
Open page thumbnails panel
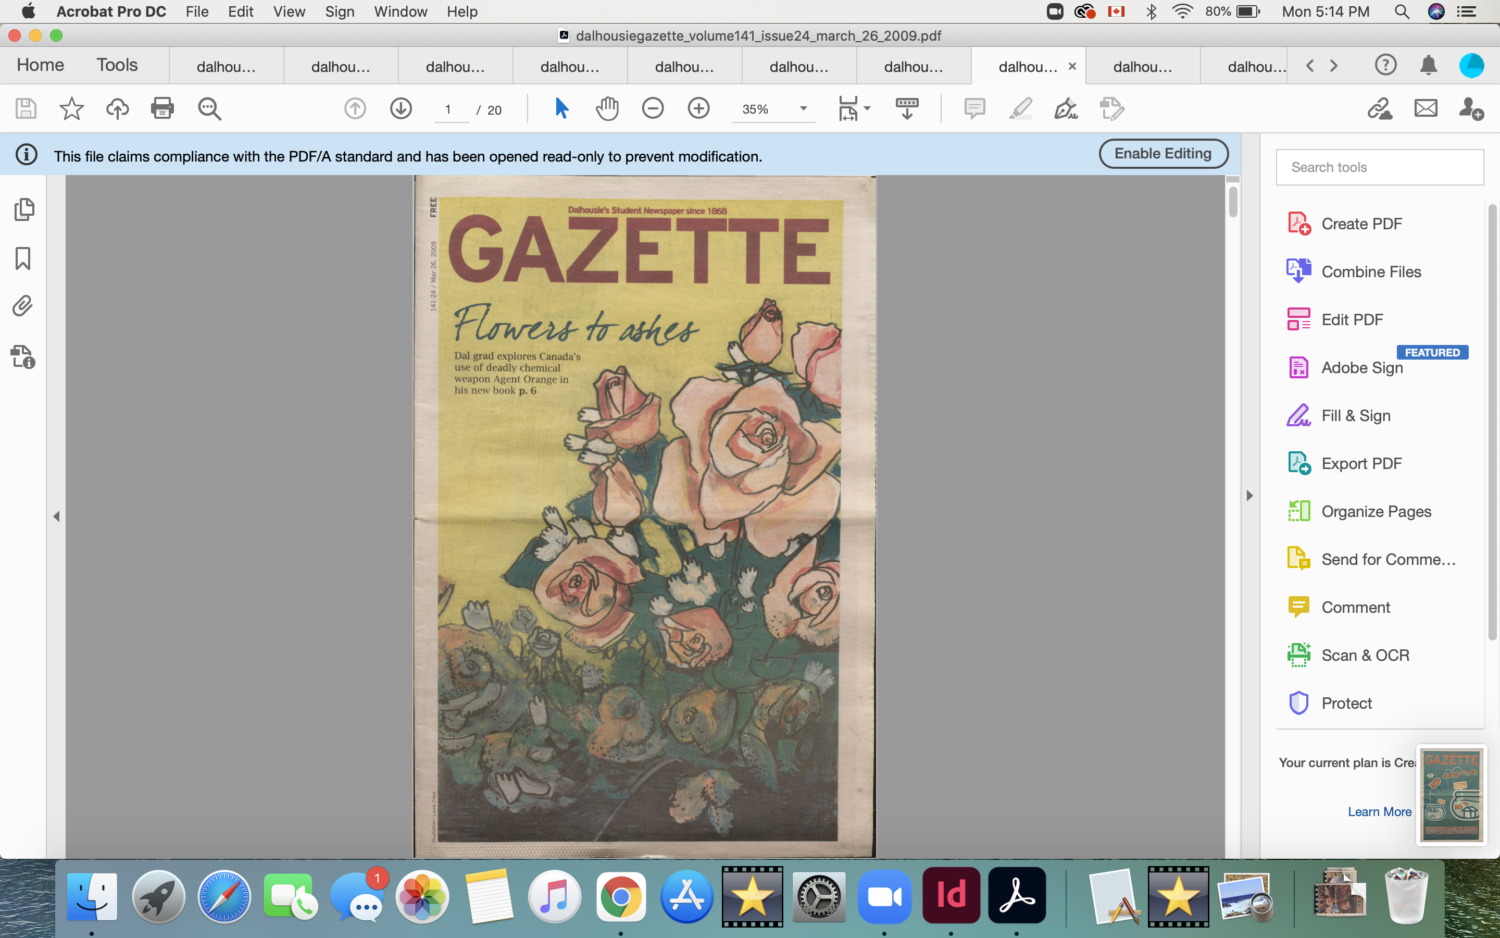(x=24, y=209)
